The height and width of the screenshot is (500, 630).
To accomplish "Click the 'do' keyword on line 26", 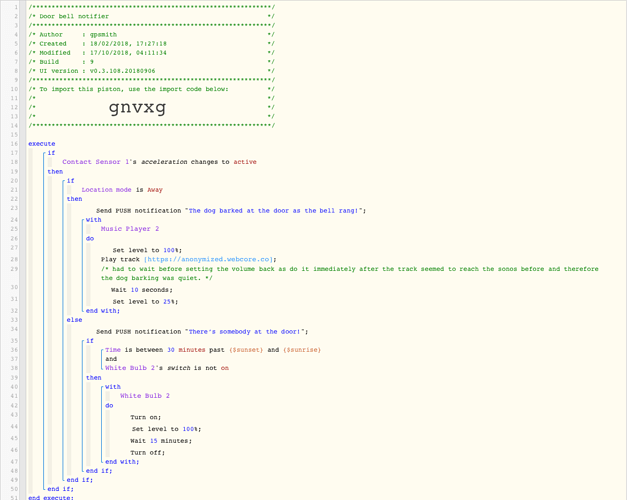I will point(90,238).
